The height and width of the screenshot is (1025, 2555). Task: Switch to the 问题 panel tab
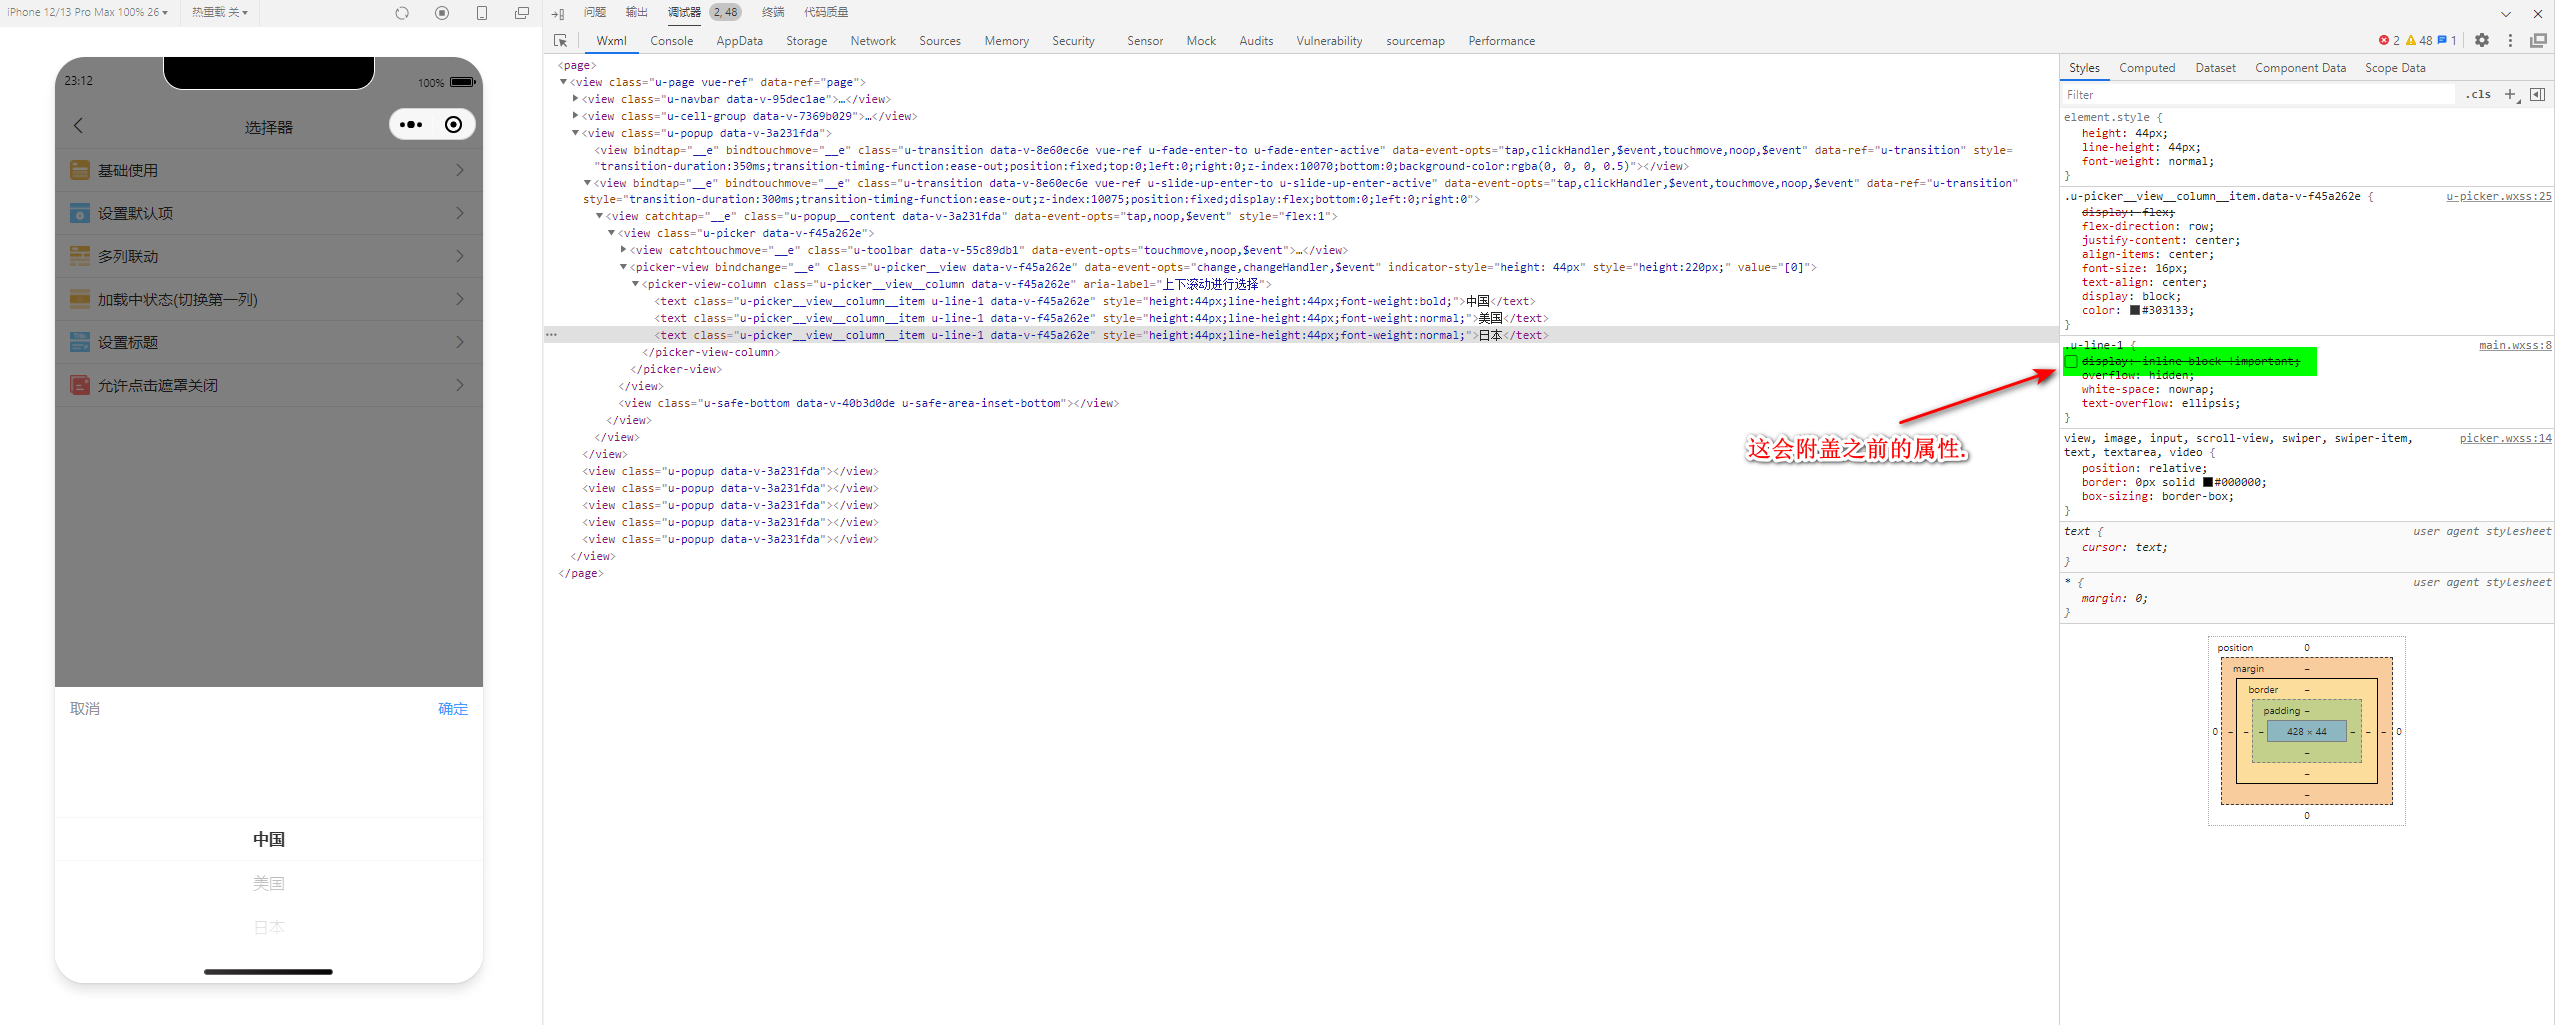tap(595, 12)
